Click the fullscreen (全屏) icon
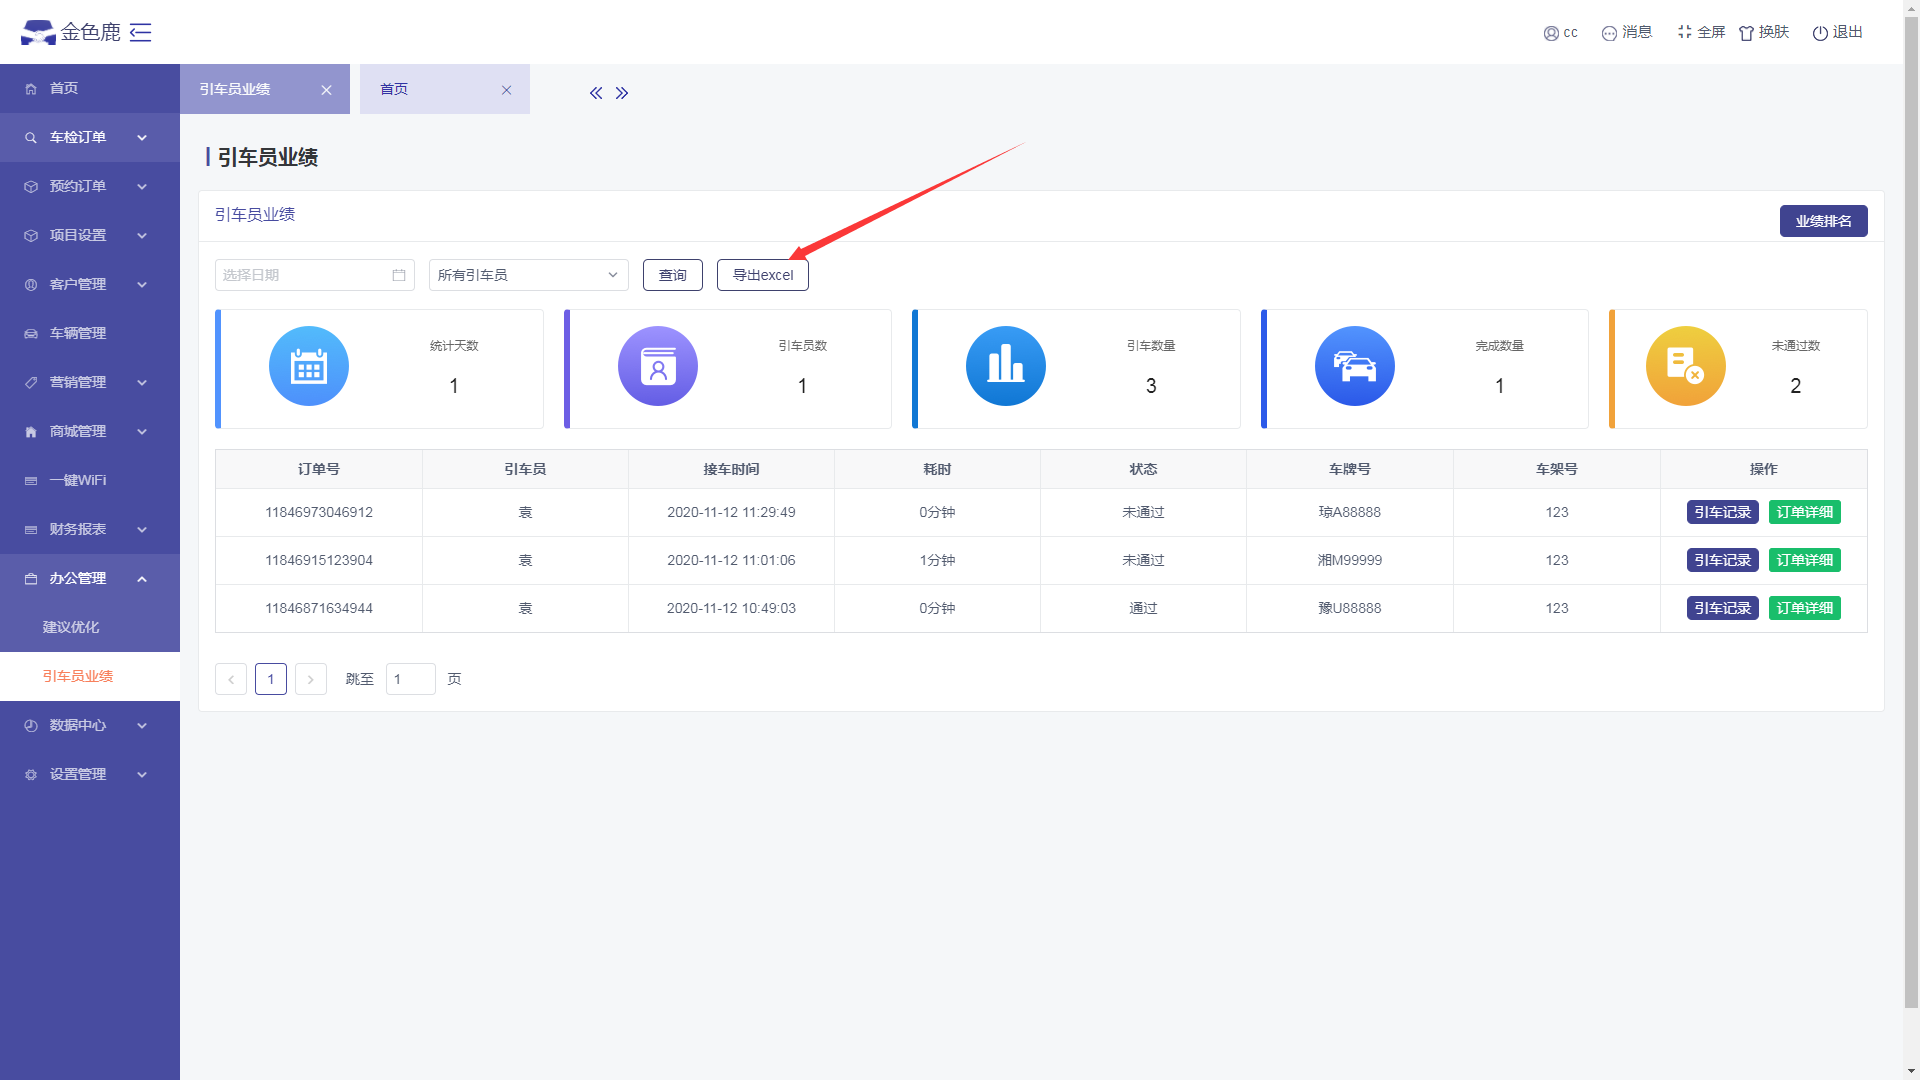The height and width of the screenshot is (1080, 1920). pyautogui.click(x=1685, y=32)
